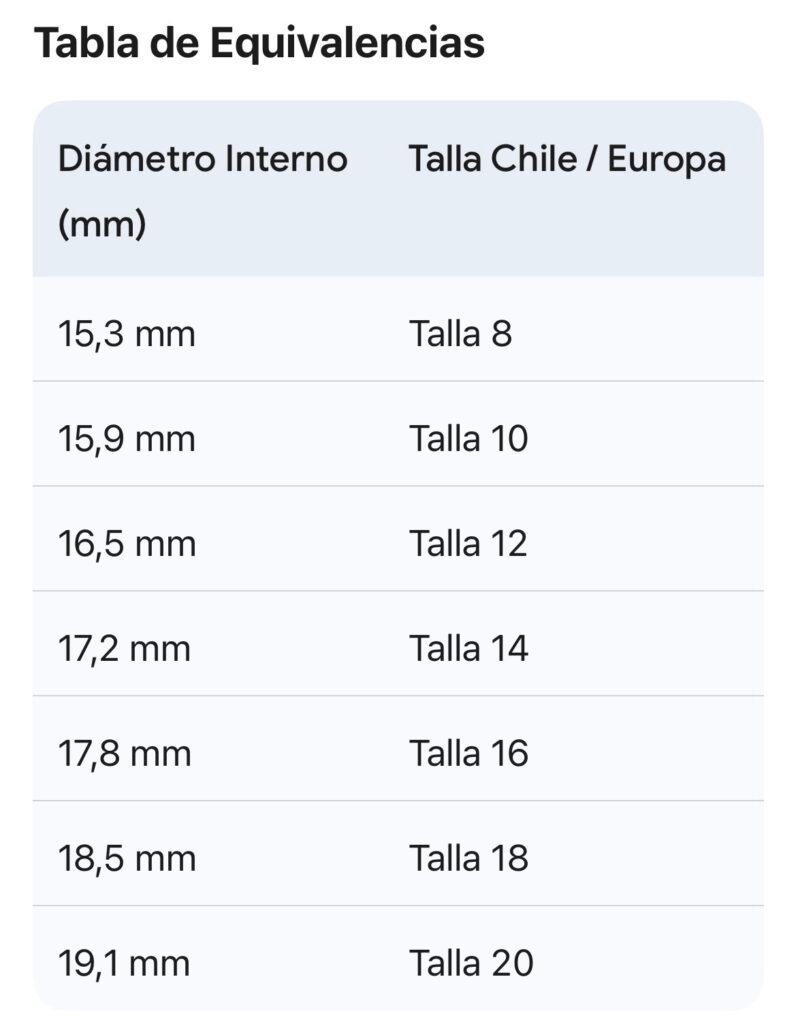Click the '18,5 mm' diameter cell
This screenshot has height=1024, width=796.
point(126,858)
